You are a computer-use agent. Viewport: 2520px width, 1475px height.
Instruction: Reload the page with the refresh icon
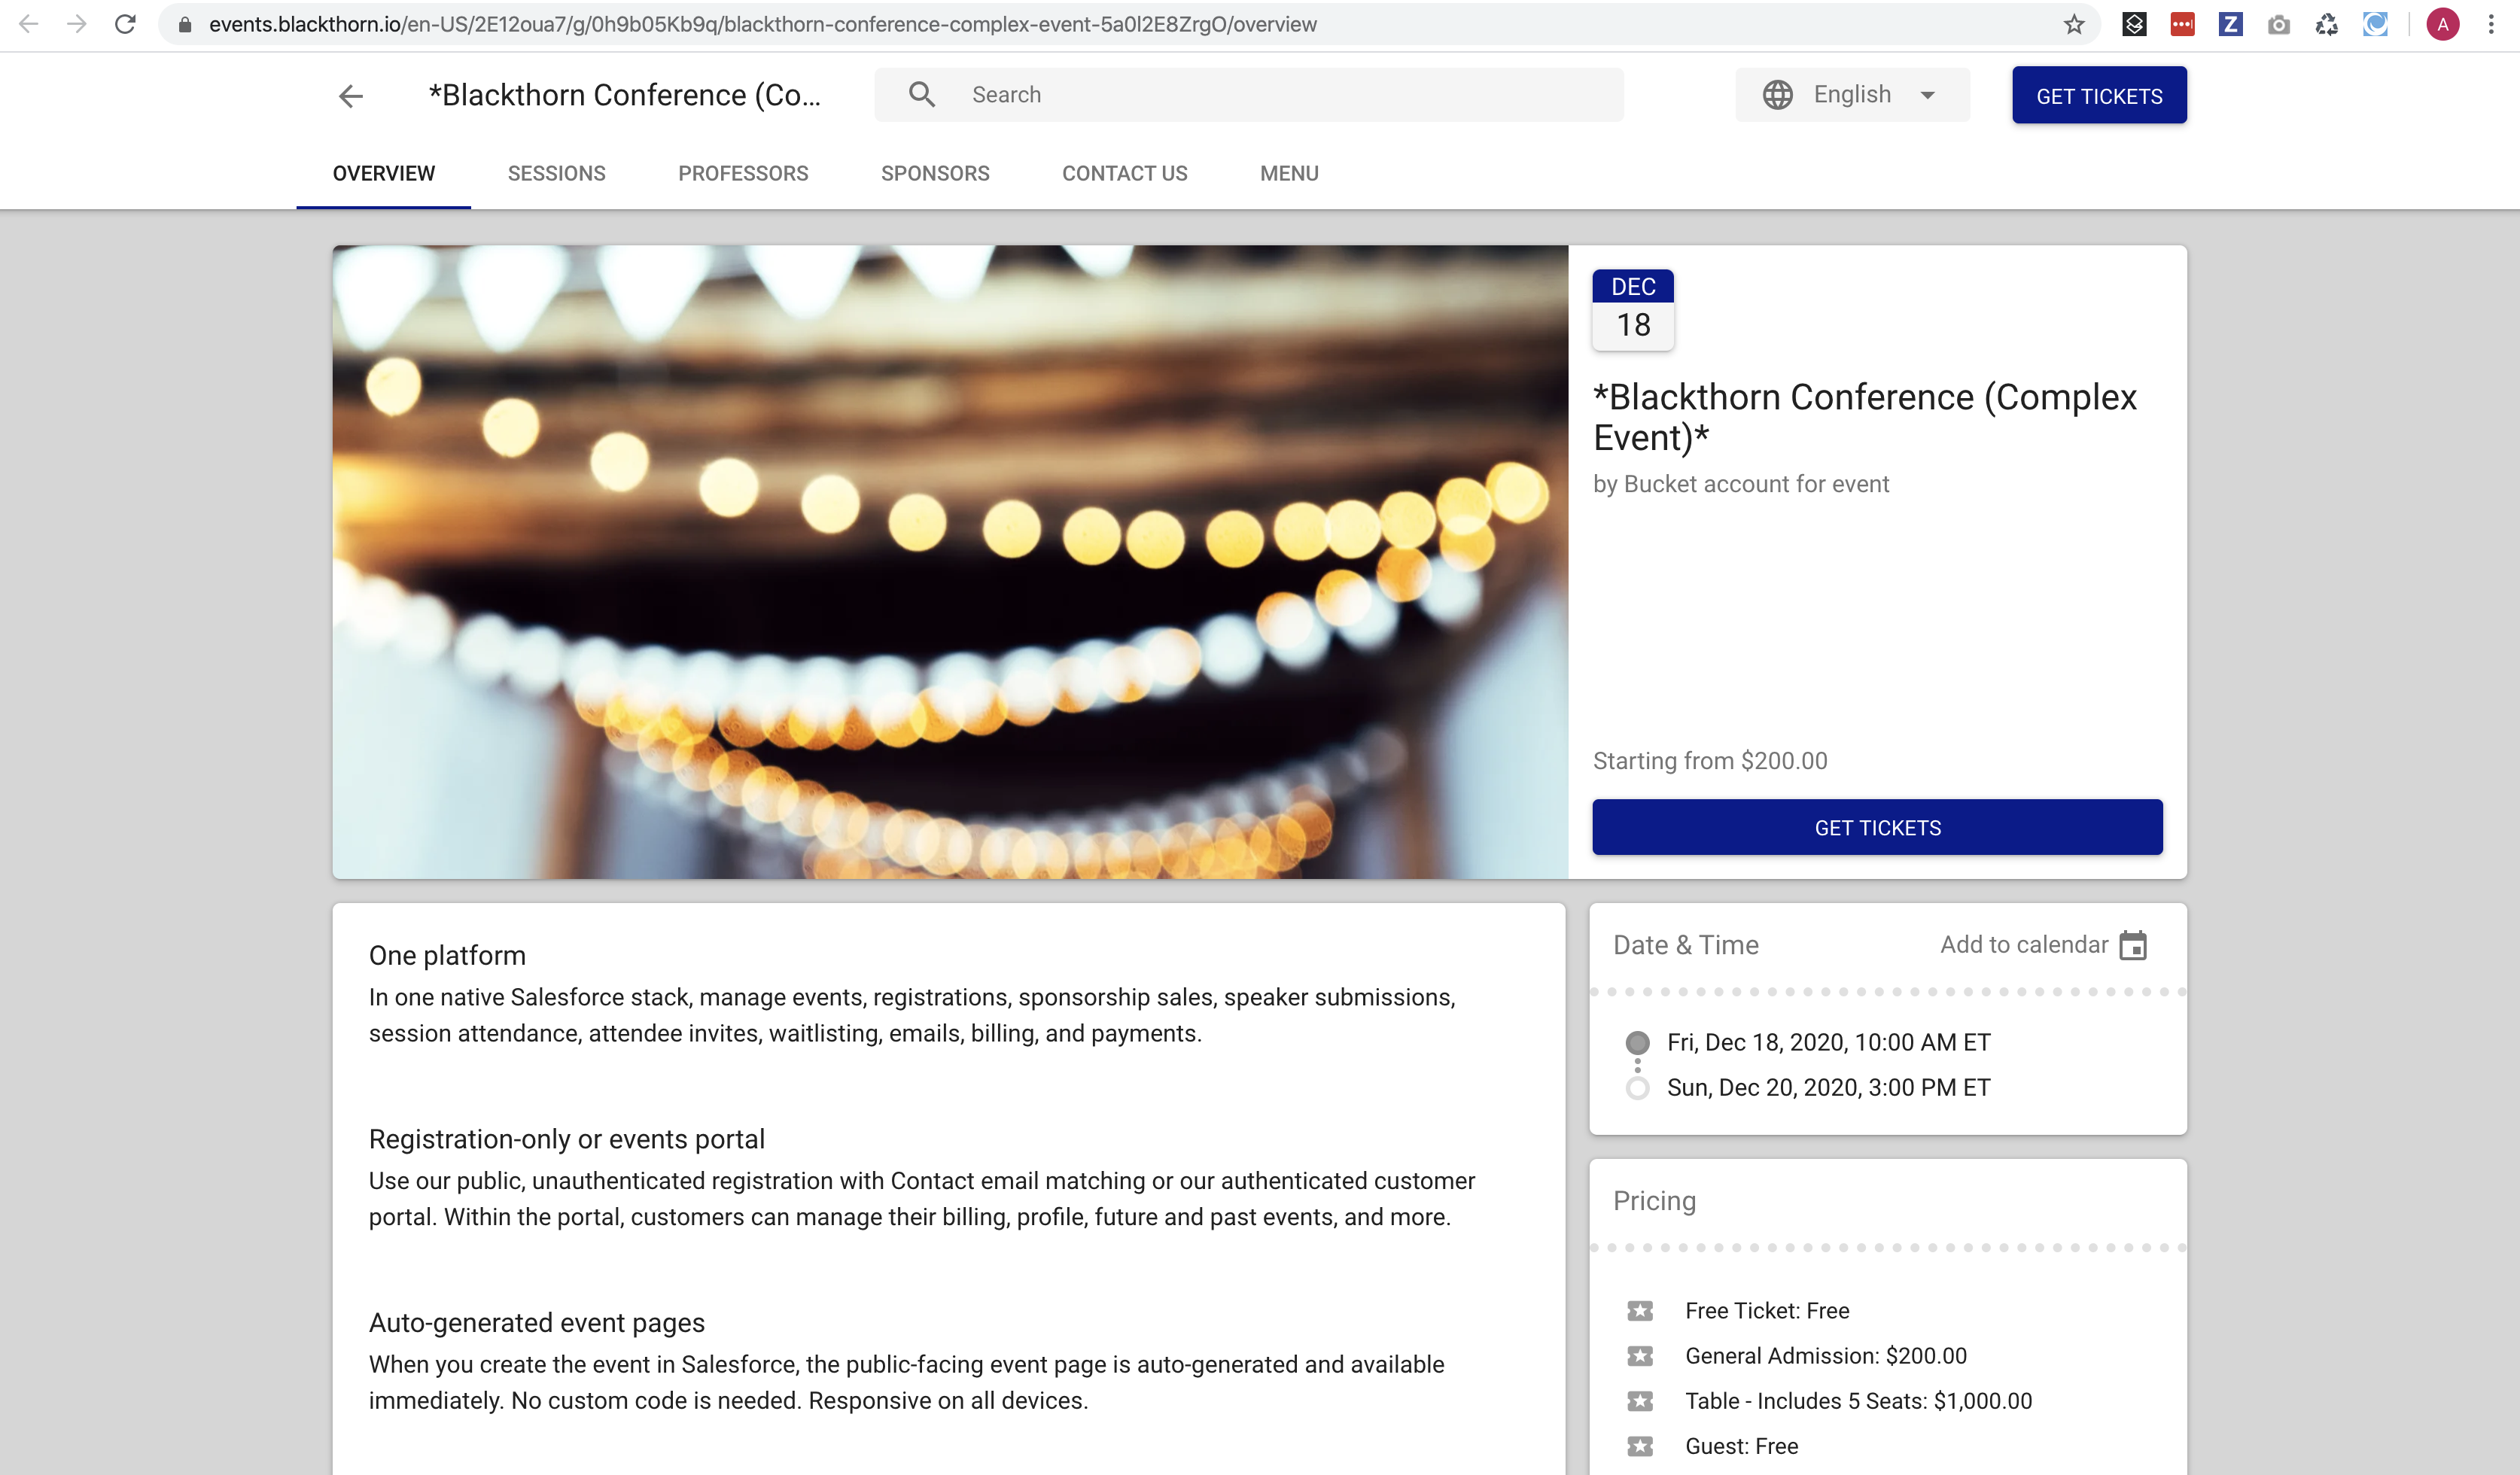125,24
